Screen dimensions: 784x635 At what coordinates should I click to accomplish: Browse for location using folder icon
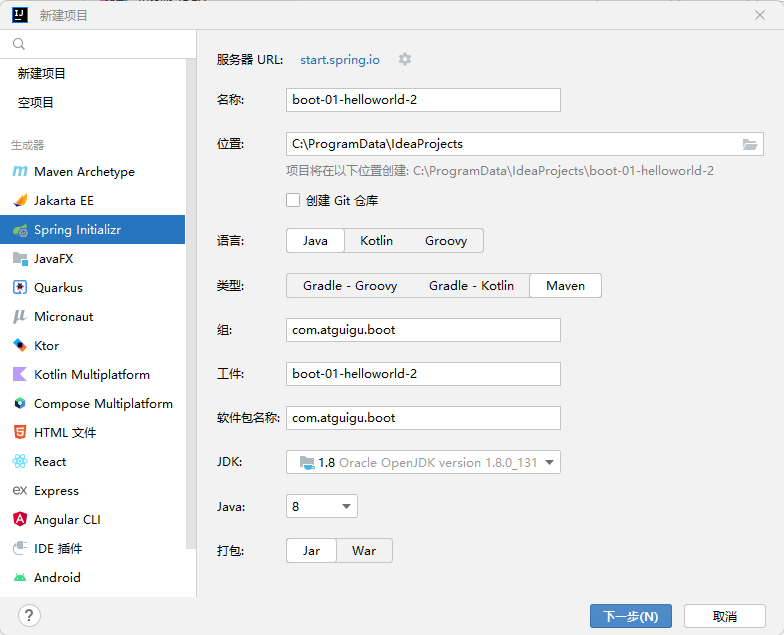click(750, 144)
